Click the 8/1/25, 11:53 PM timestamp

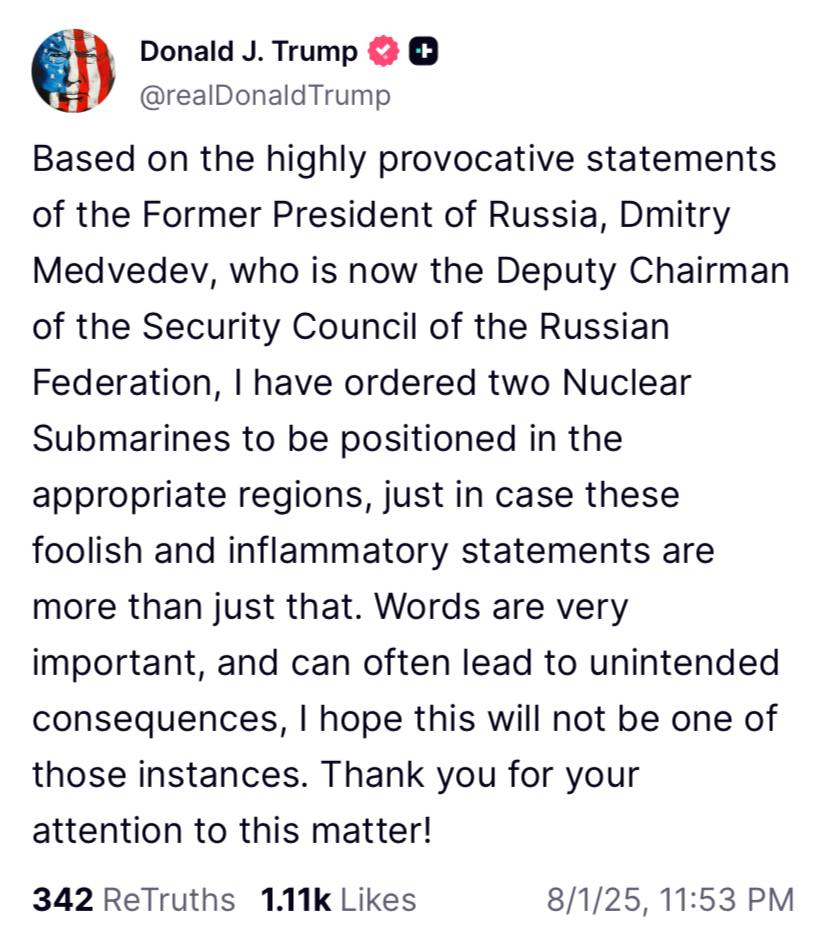[x=670, y=899]
